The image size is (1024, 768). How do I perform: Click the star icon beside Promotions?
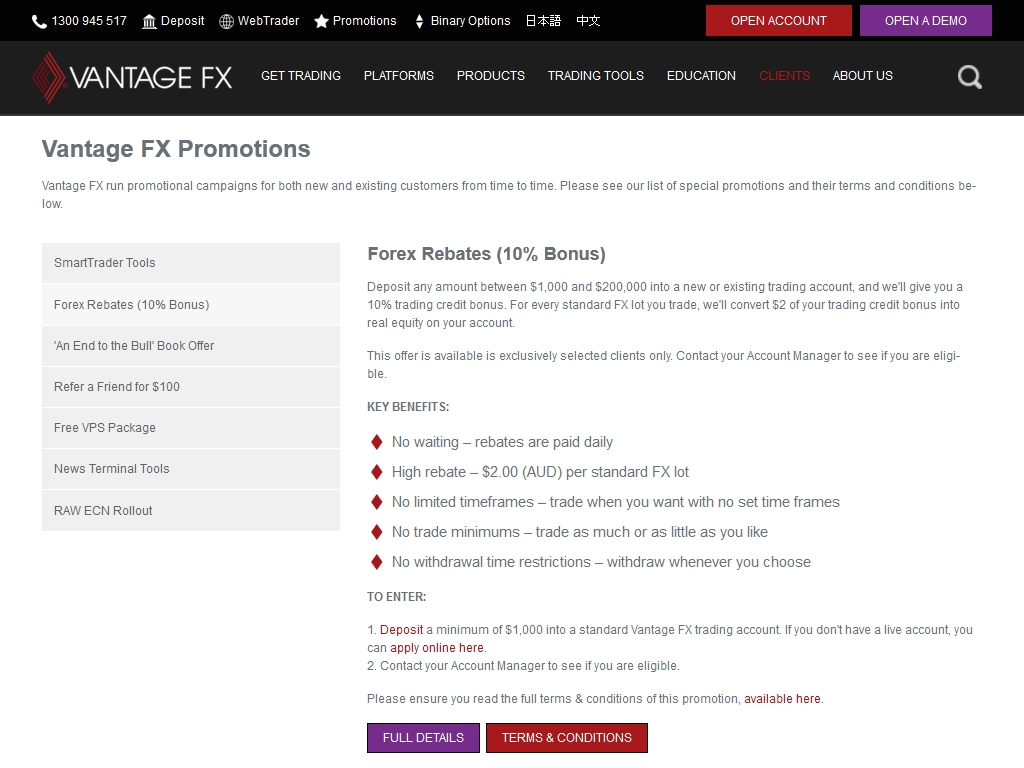321,21
